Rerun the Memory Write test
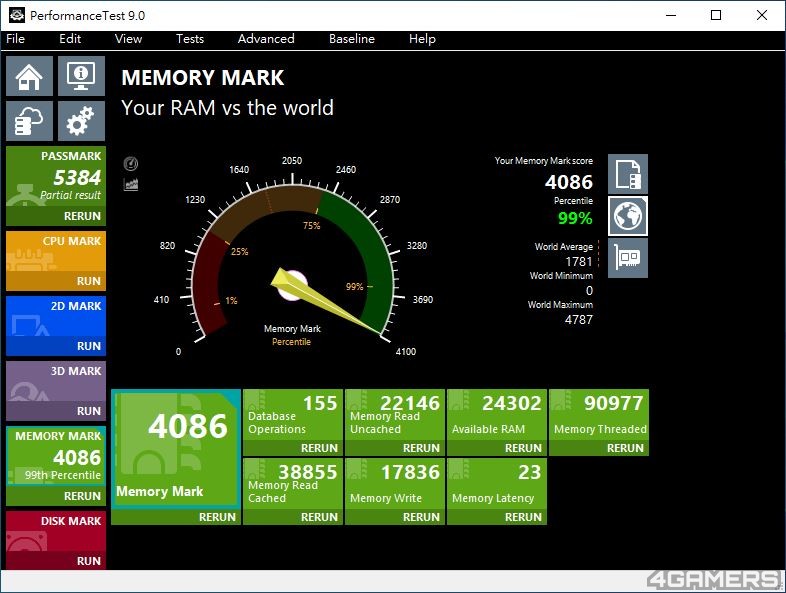Image resolution: width=786 pixels, height=593 pixels. coord(395,517)
